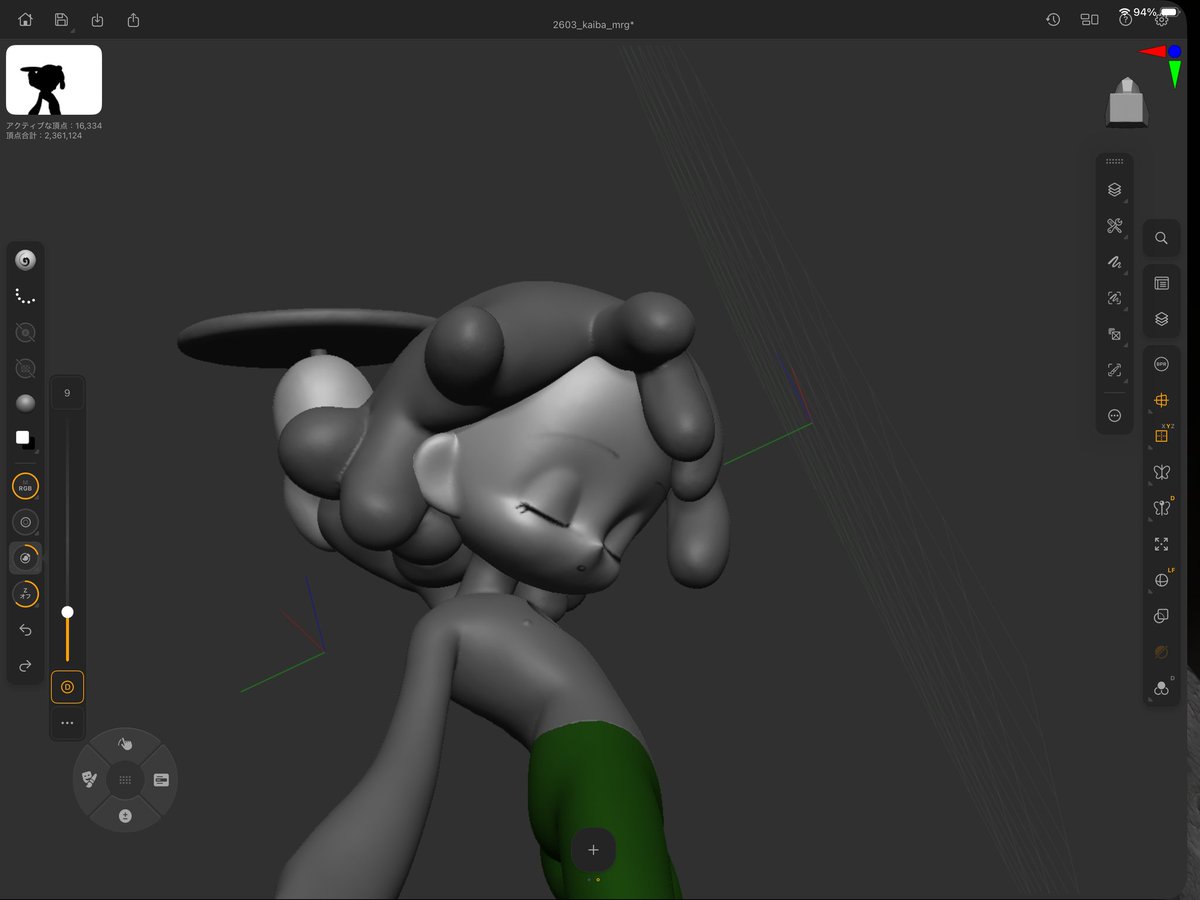
Task: Open the list panel icon
Action: coord(1161,284)
